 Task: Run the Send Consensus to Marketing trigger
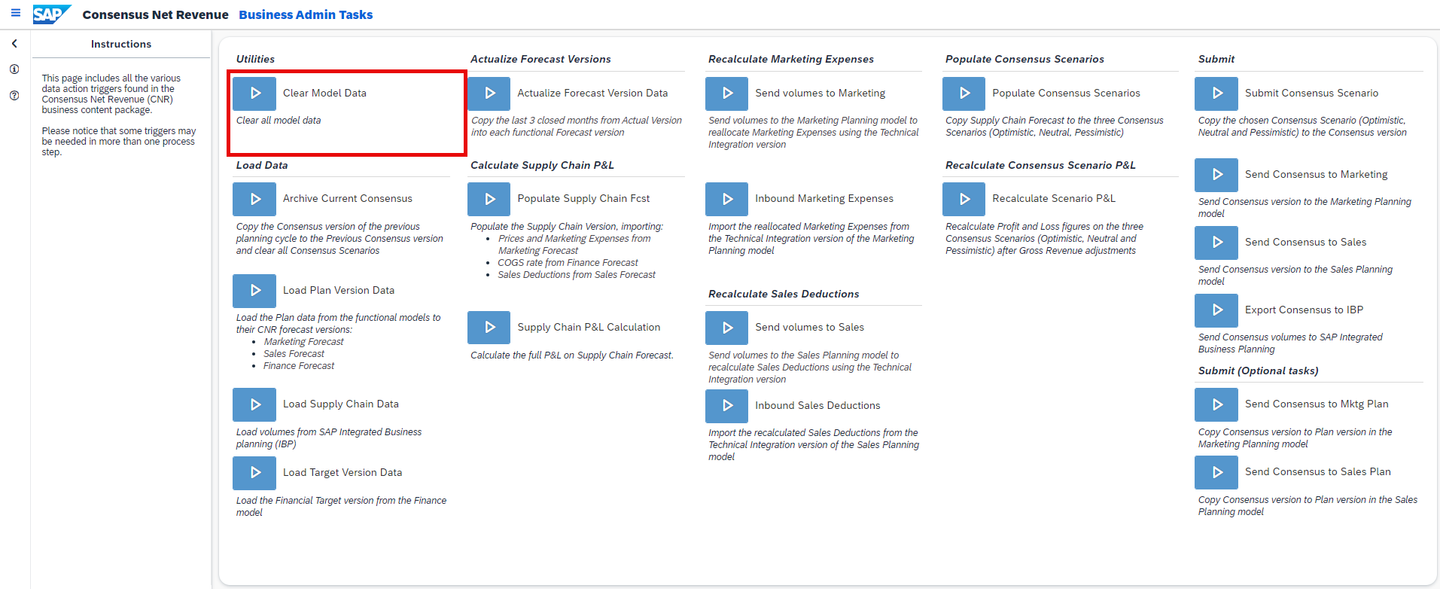click(1217, 174)
